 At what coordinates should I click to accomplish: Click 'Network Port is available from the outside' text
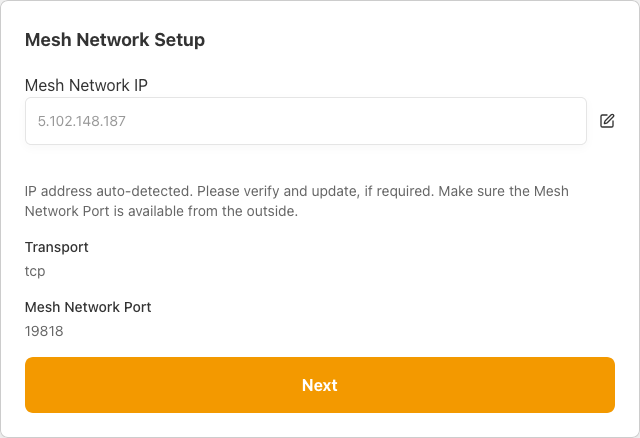coord(161,211)
